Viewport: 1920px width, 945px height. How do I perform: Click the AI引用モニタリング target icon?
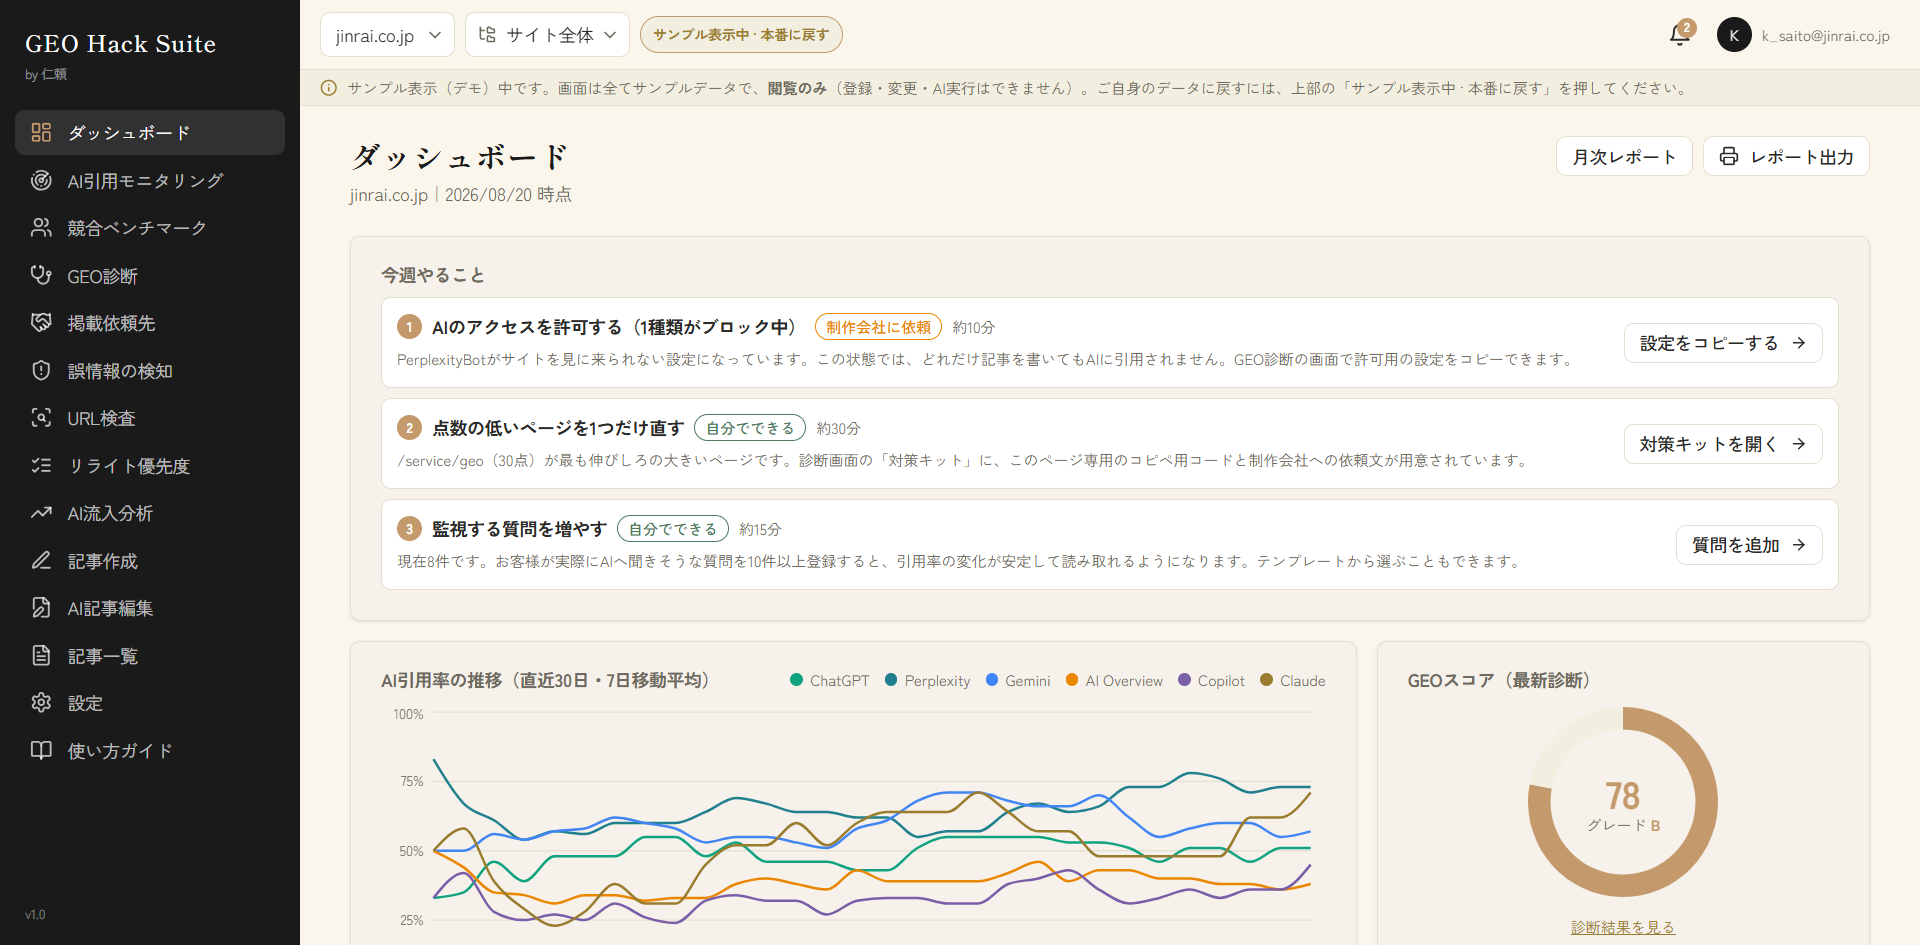point(41,180)
